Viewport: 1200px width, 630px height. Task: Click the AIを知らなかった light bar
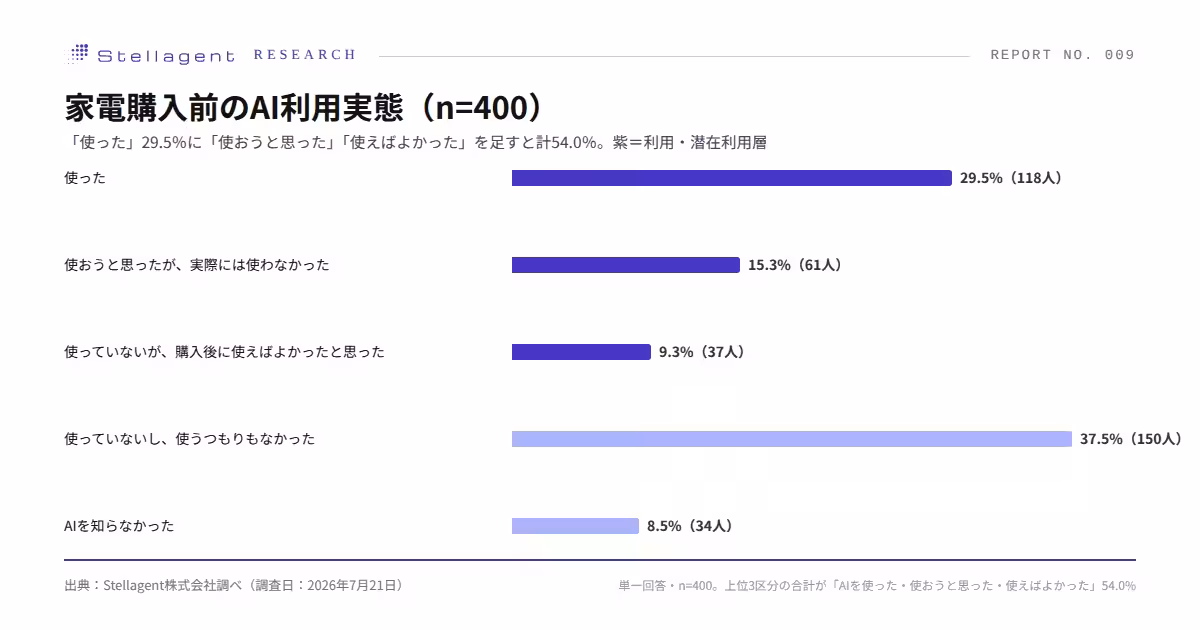coord(575,526)
